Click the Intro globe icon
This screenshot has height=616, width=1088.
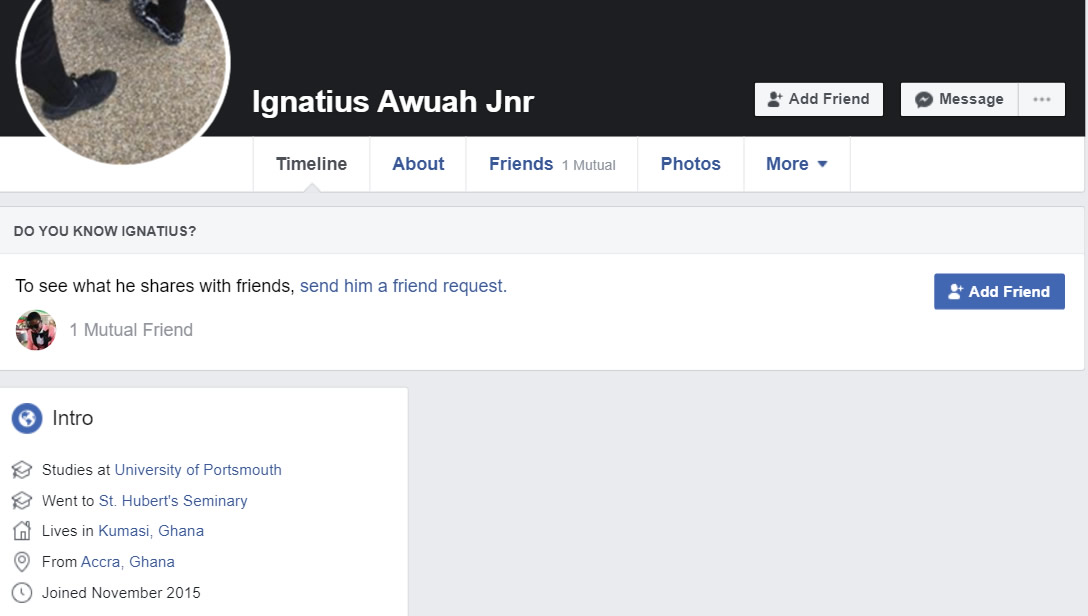27,418
